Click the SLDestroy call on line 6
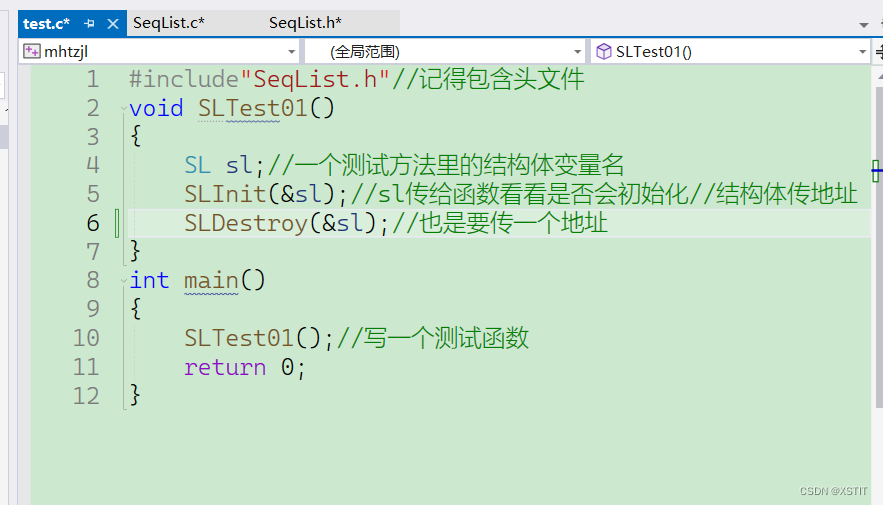883x505 pixels. 246,223
